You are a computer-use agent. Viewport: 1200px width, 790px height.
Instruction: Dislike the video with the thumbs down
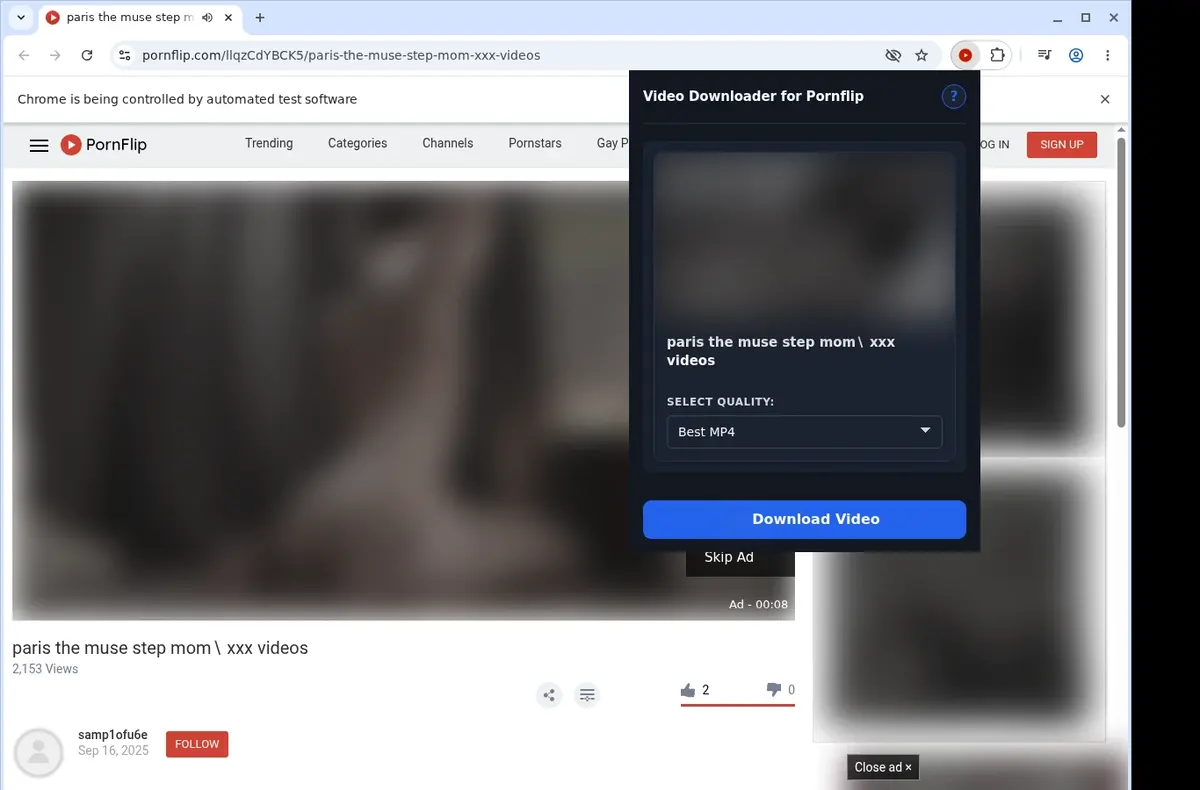point(773,690)
